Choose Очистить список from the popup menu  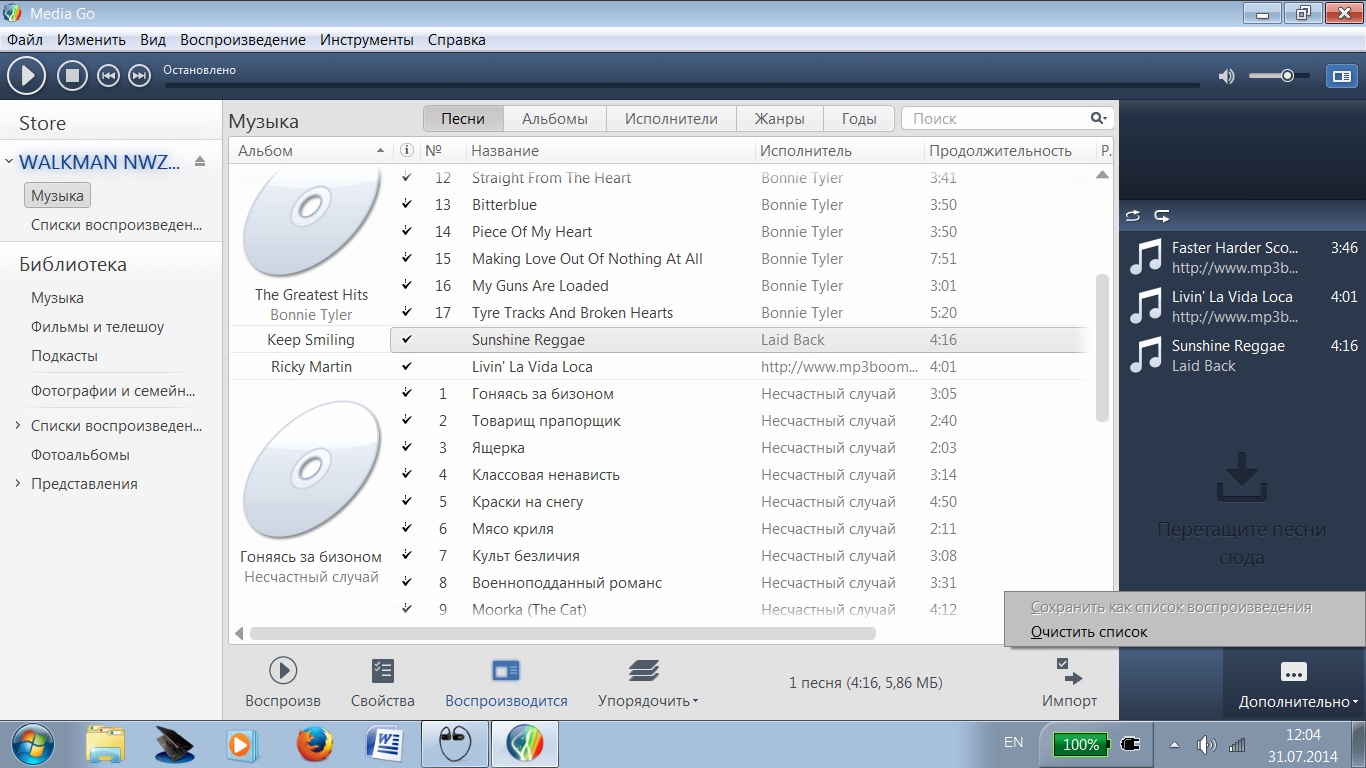pyautogui.click(x=1088, y=632)
